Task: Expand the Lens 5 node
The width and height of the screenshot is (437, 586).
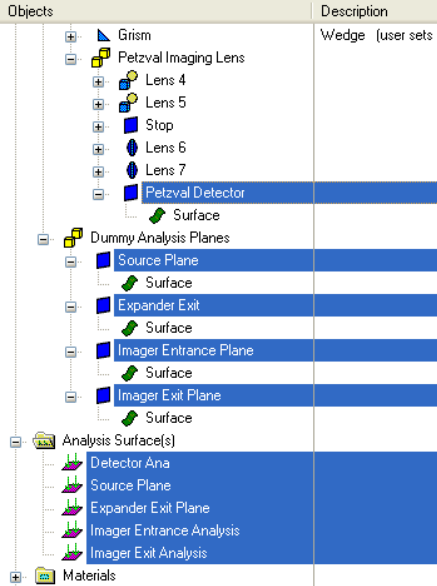Action: click(98, 104)
